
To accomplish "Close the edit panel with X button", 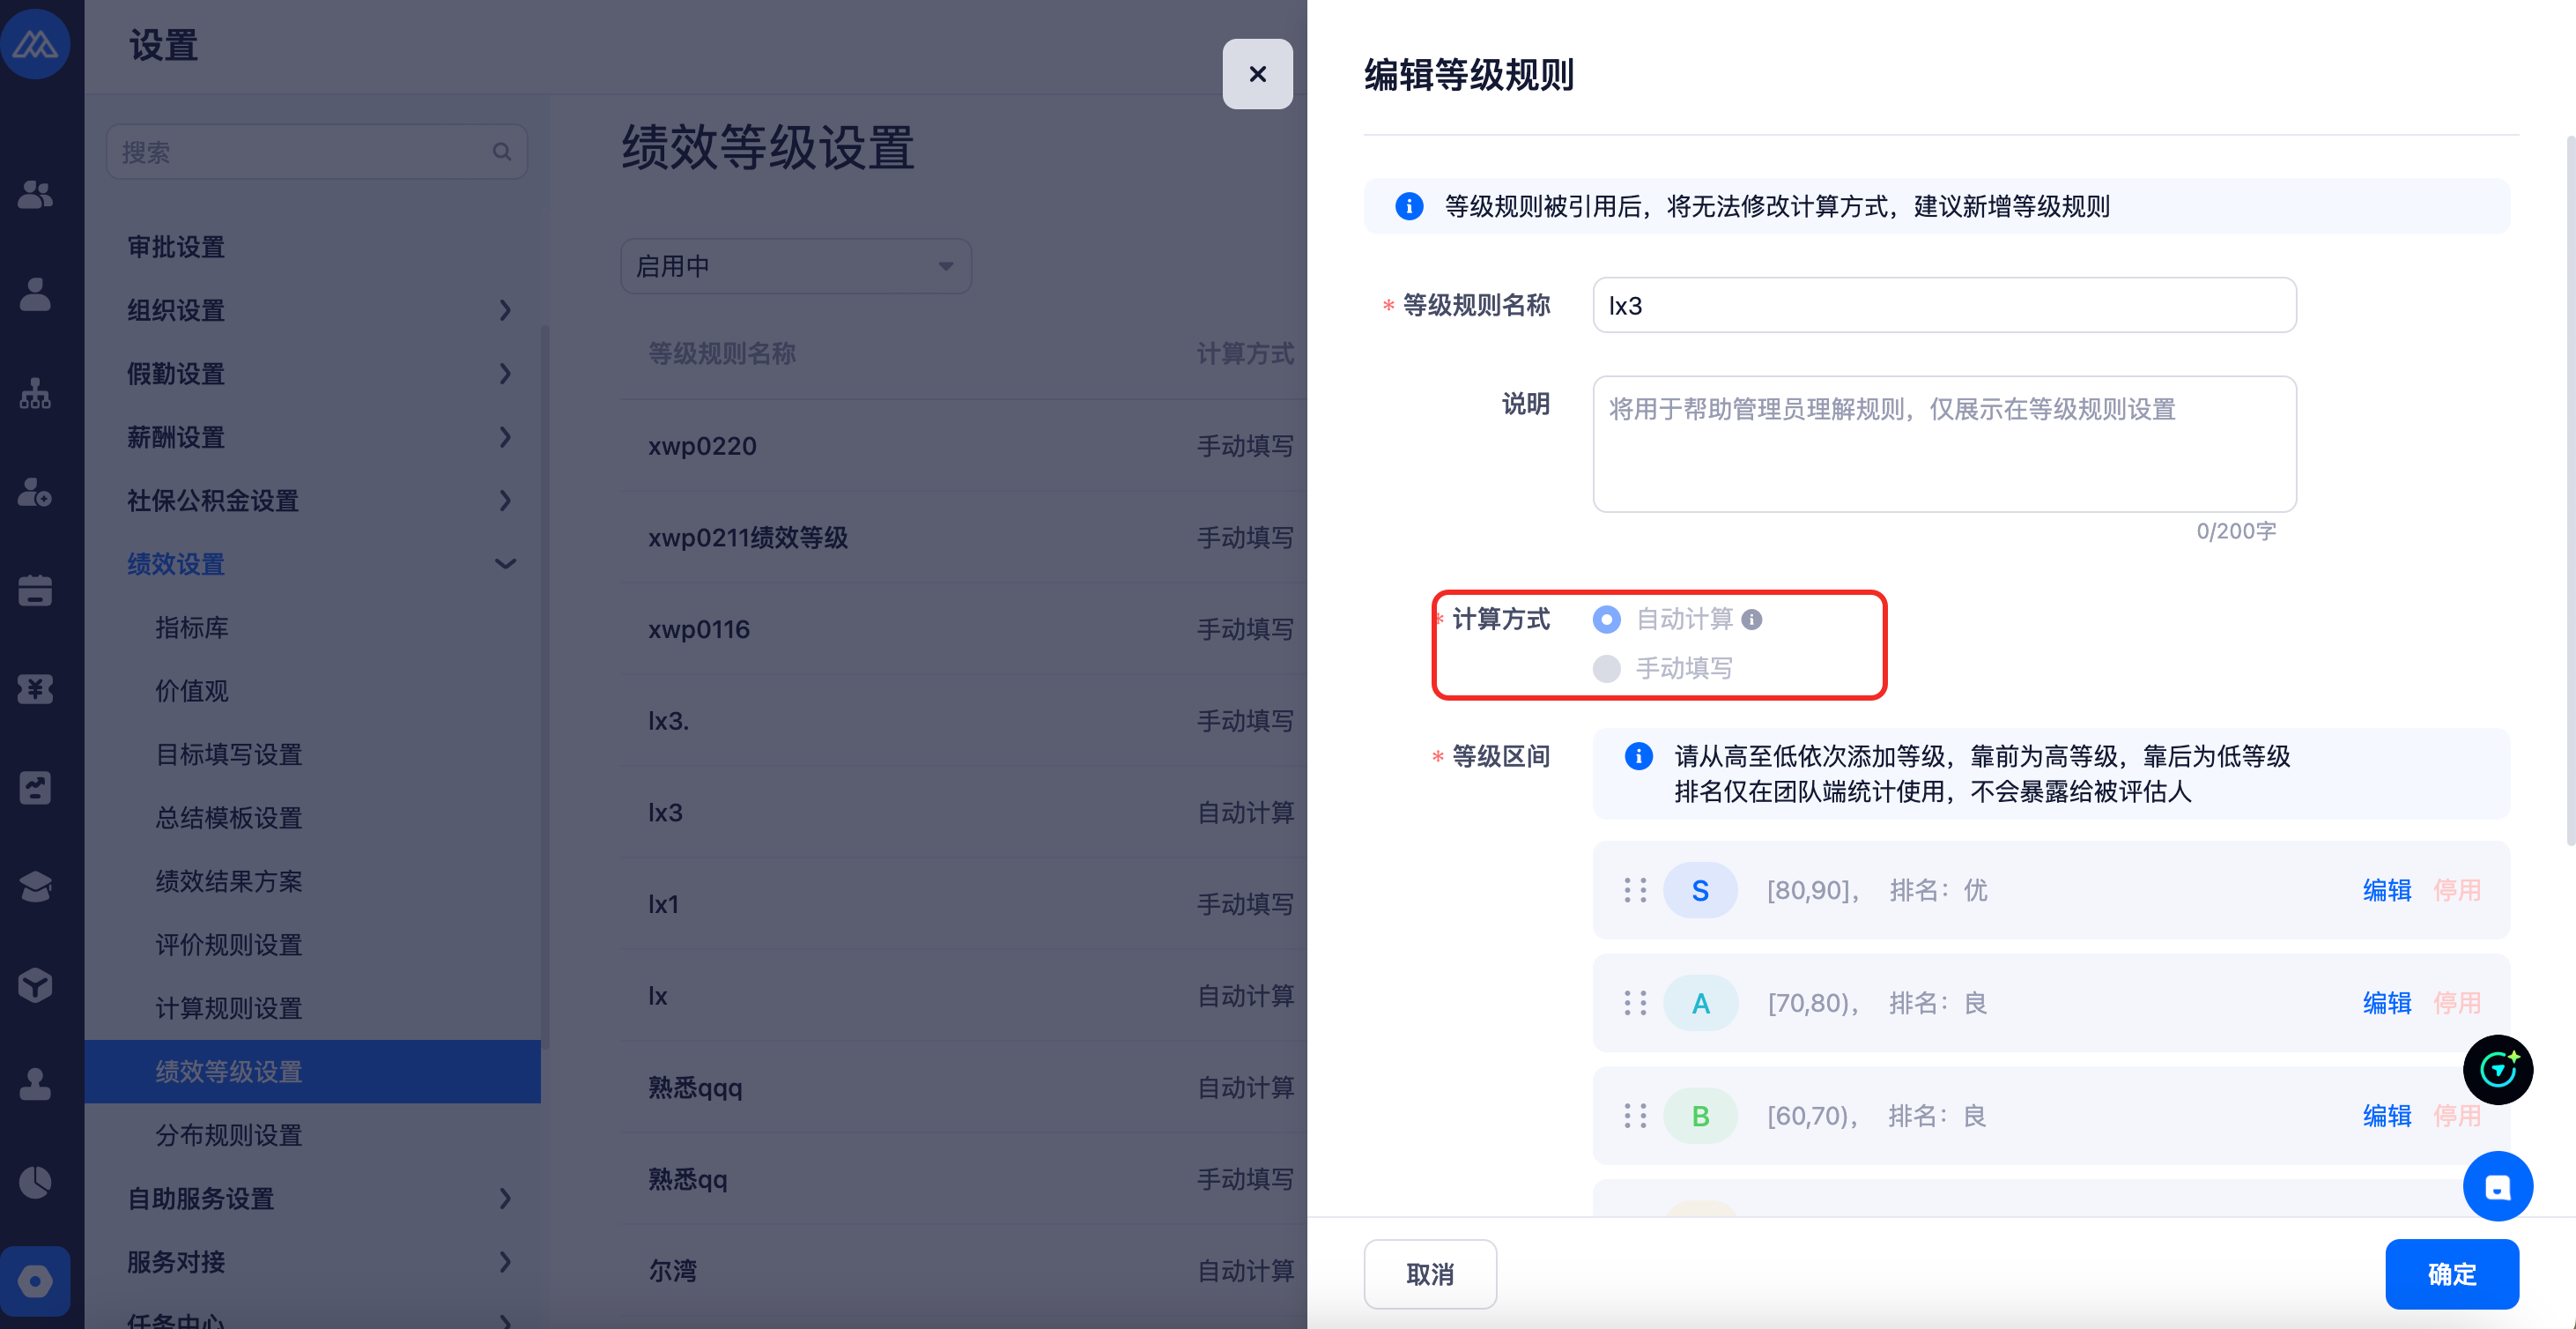I will 1257,74.
